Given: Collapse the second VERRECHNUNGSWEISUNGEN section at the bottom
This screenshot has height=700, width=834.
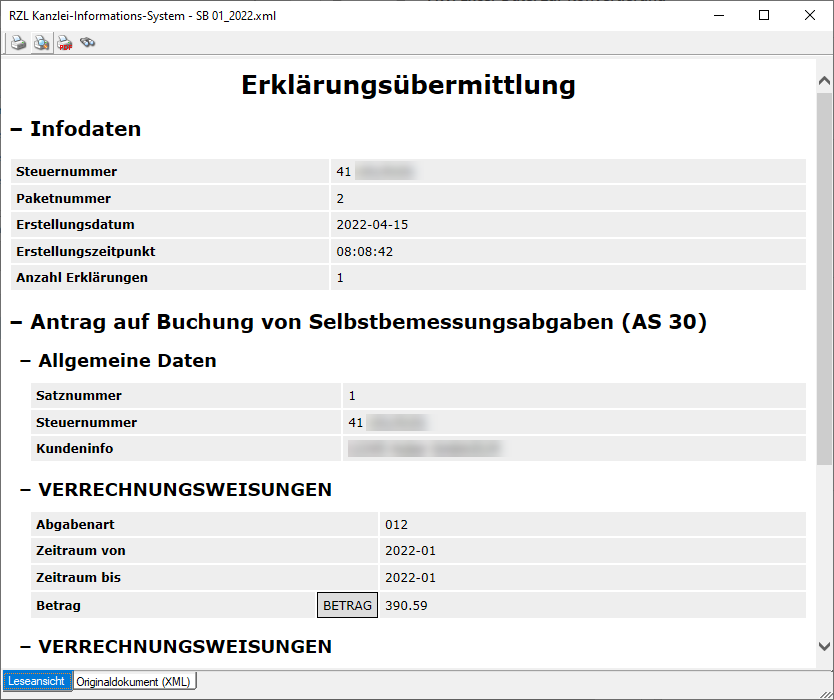Looking at the screenshot, I should [x=26, y=647].
